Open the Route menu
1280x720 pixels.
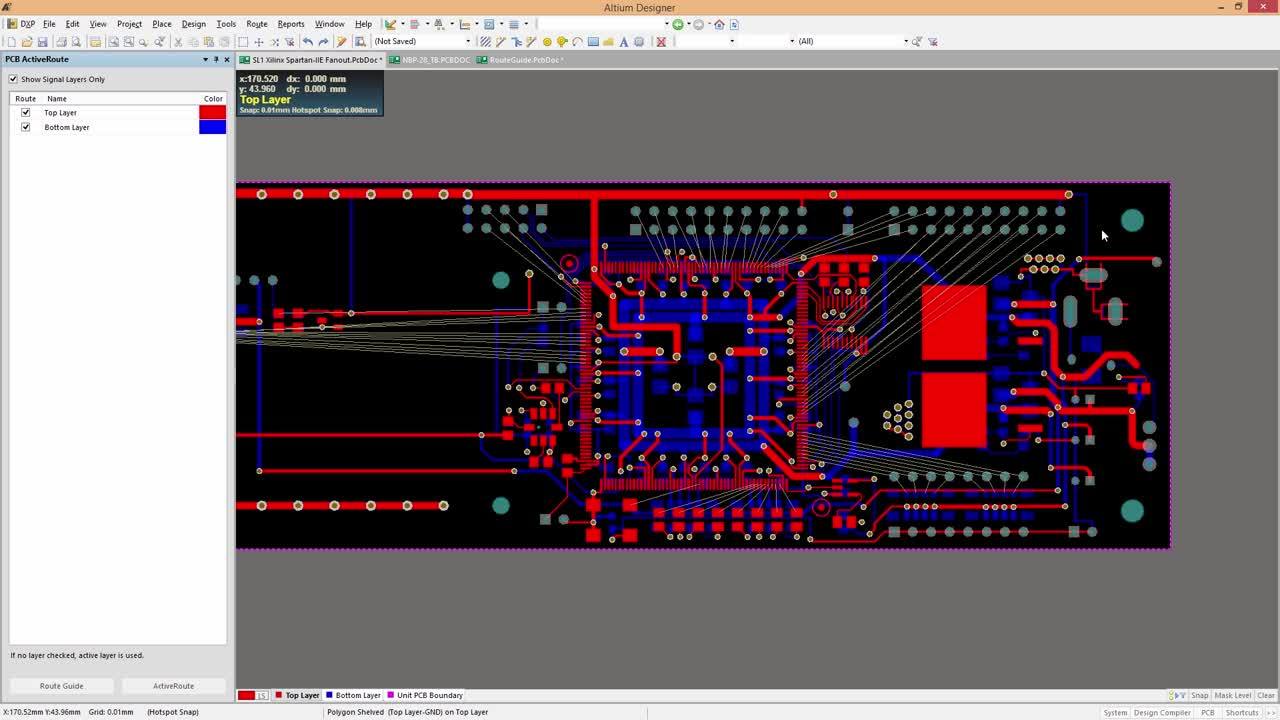click(x=256, y=24)
